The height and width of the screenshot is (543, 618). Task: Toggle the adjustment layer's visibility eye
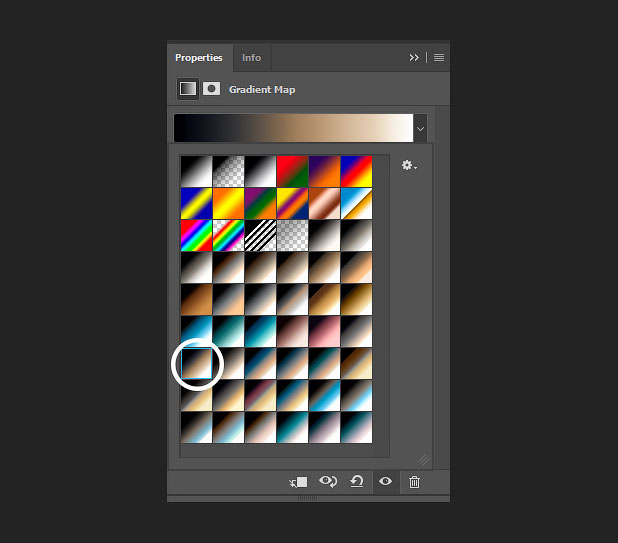pos(385,481)
